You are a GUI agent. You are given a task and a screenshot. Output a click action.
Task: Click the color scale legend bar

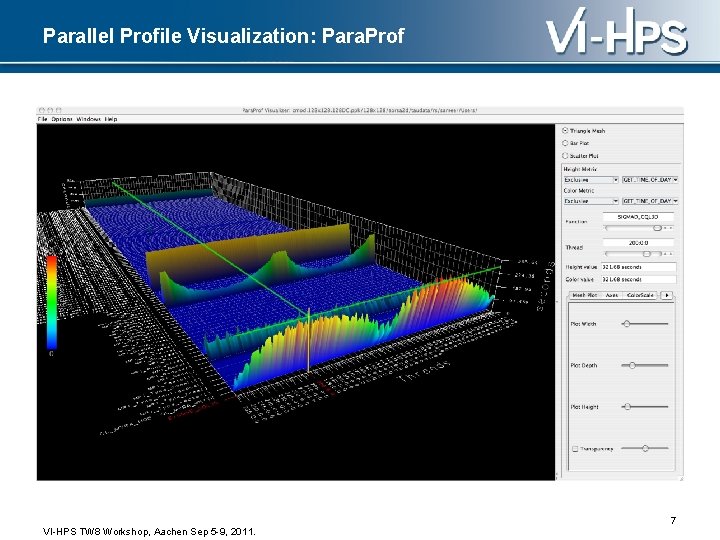pos(52,302)
